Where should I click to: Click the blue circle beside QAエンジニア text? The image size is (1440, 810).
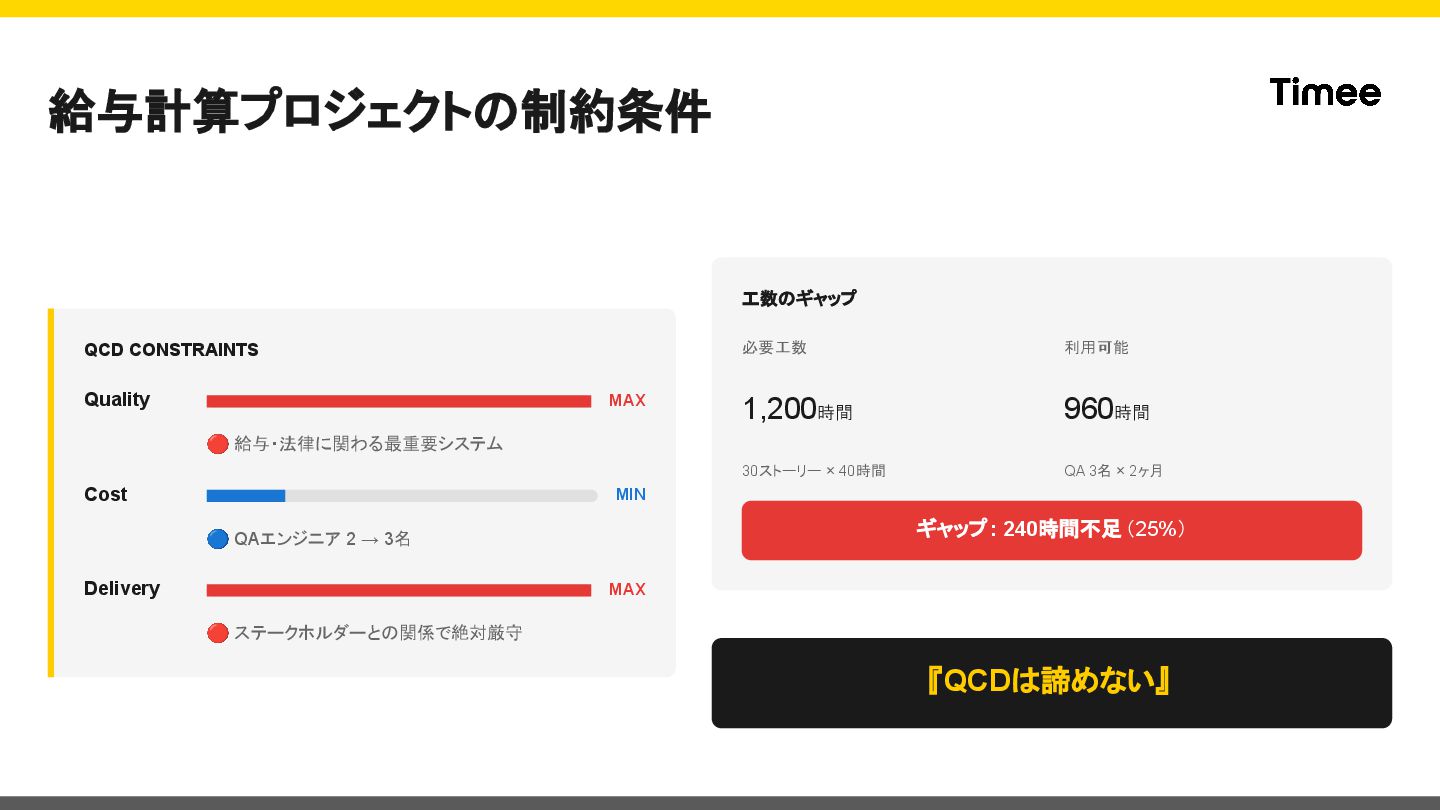coord(217,539)
